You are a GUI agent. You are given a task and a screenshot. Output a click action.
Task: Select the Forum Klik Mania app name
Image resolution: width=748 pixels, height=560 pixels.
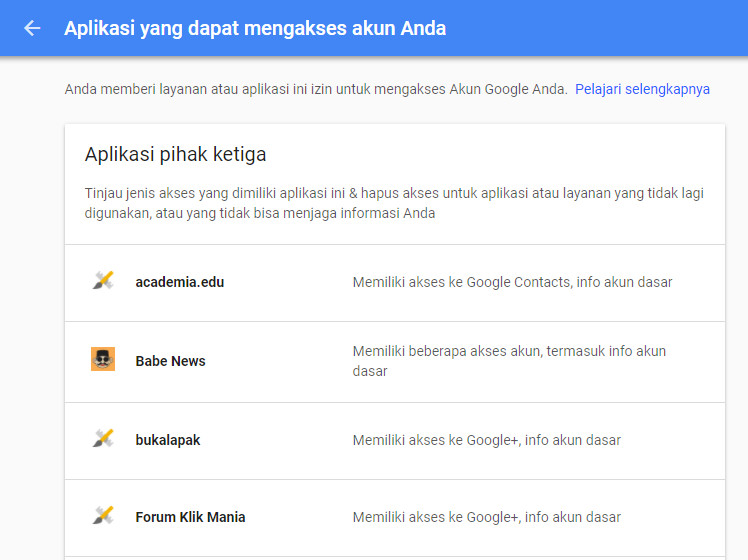pyautogui.click(x=190, y=517)
